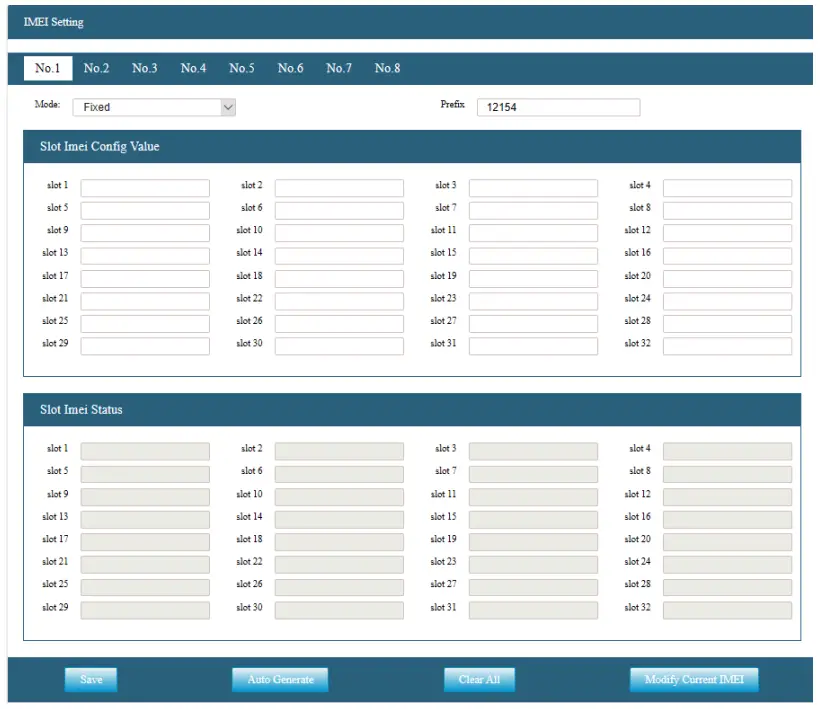Click the Imei Status slot 25 field
The width and height of the screenshot is (820, 709).
(x=145, y=587)
